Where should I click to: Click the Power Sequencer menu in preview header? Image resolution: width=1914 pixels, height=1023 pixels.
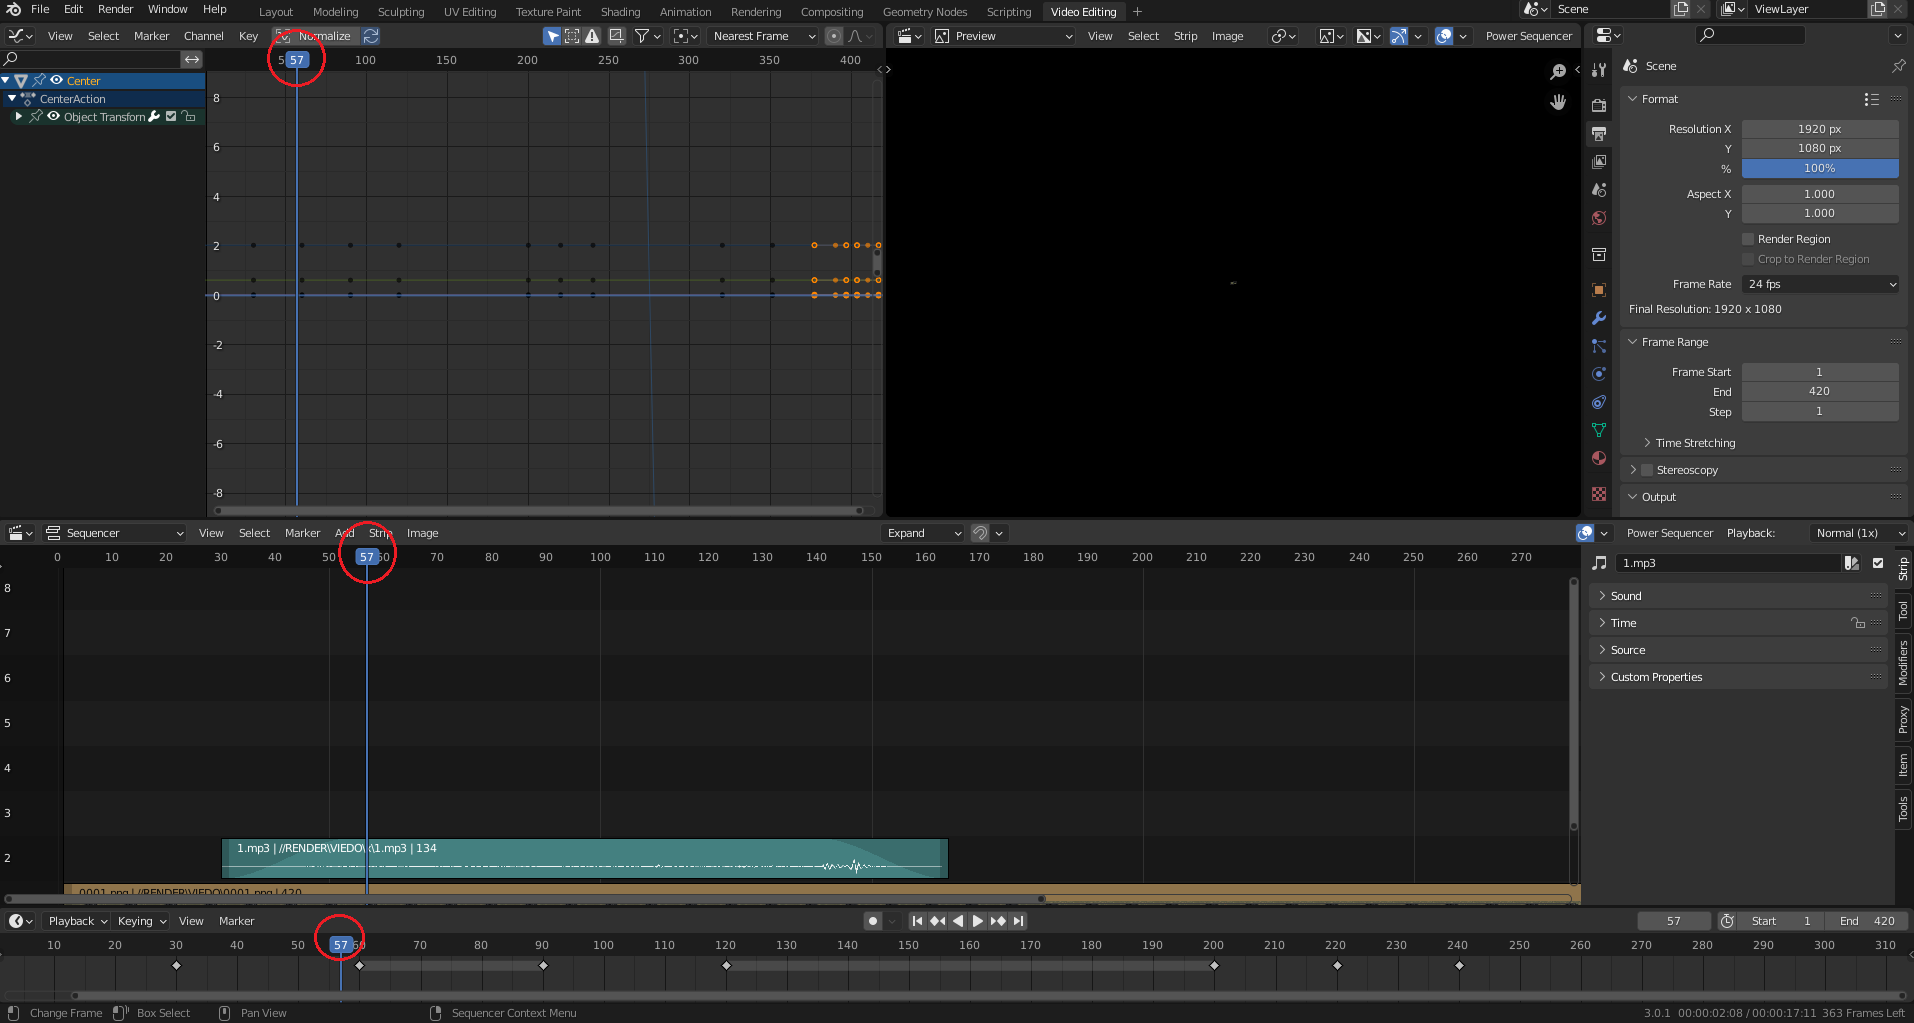pos(1528,36)
